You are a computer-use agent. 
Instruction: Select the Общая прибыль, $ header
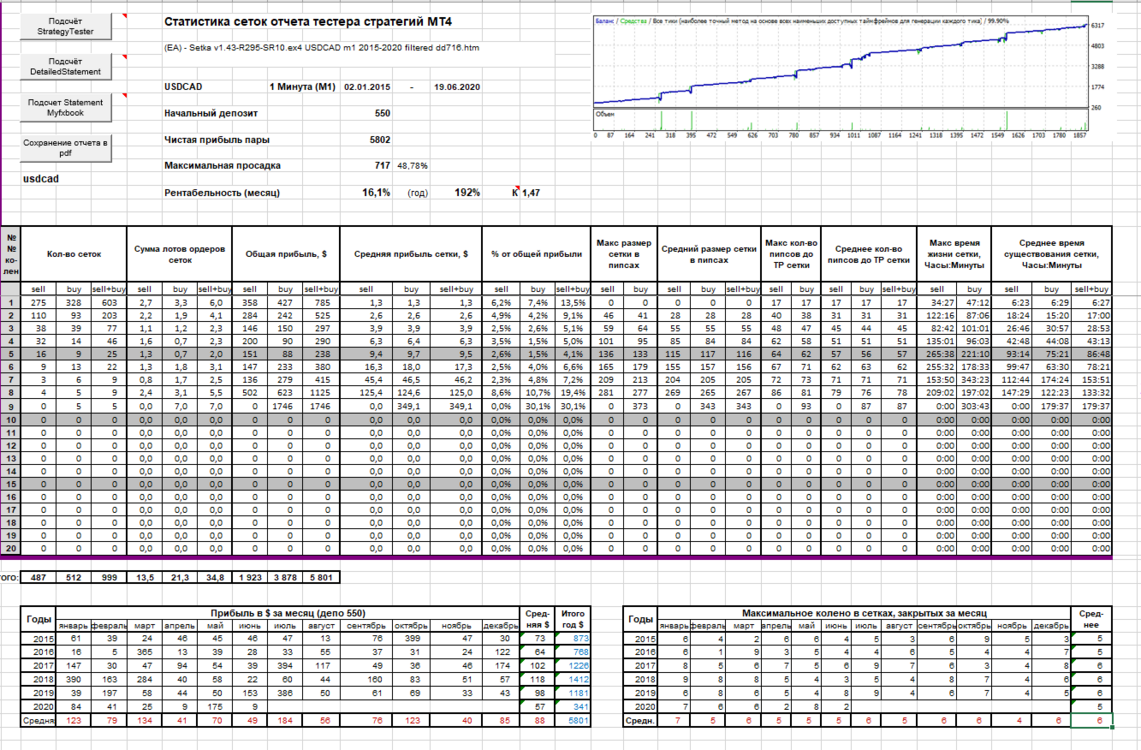click(x=286, y=254)
